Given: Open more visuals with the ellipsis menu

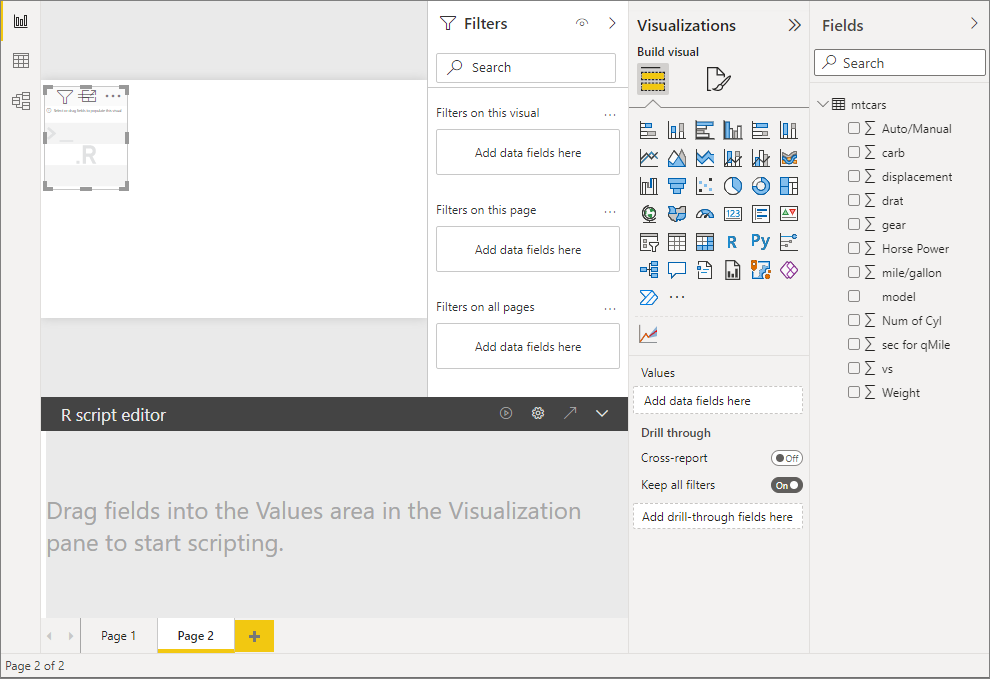Looking at the screenshot, I should 677,296.
